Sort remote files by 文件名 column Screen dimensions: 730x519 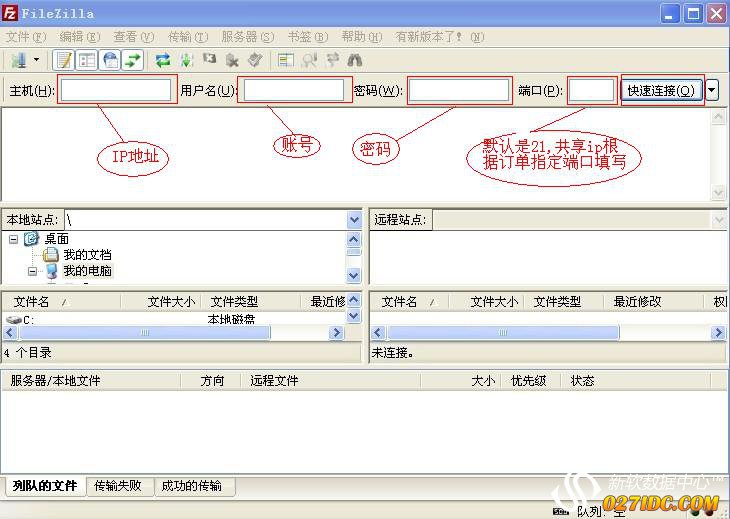[410, 302]
